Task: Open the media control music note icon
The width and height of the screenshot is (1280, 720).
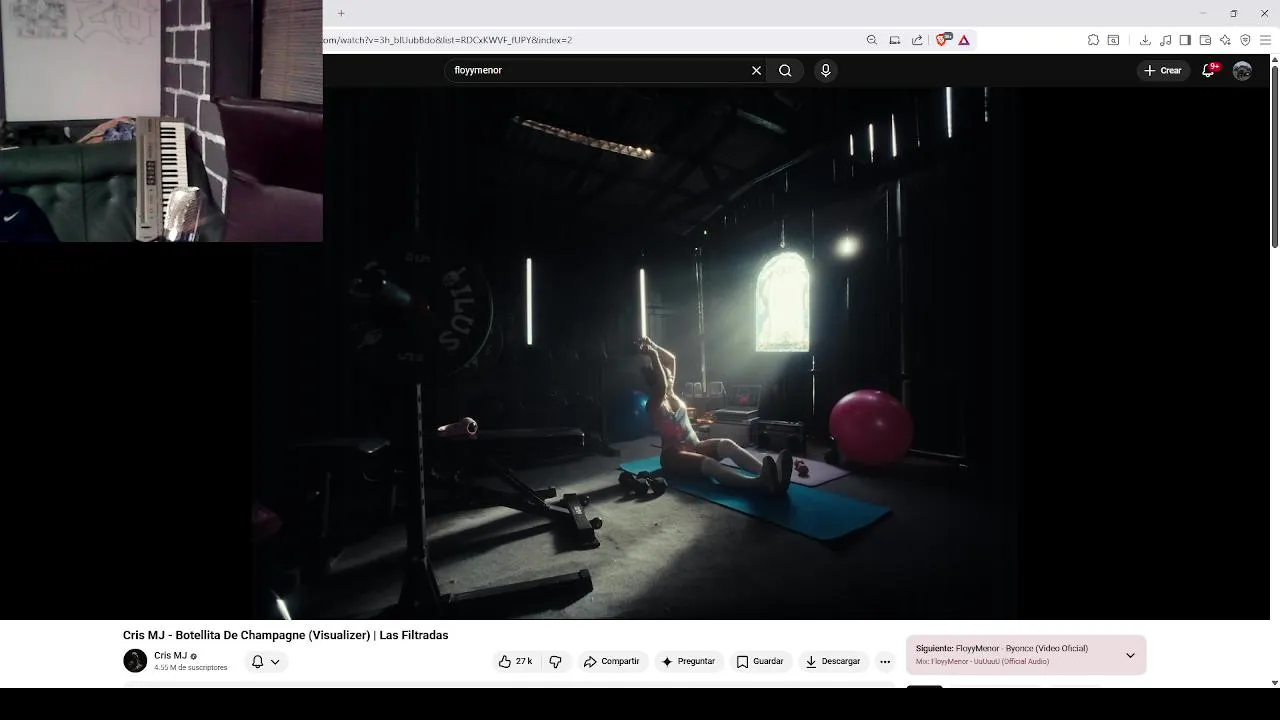Action: pyautogui.click(x=1165, y=40)
